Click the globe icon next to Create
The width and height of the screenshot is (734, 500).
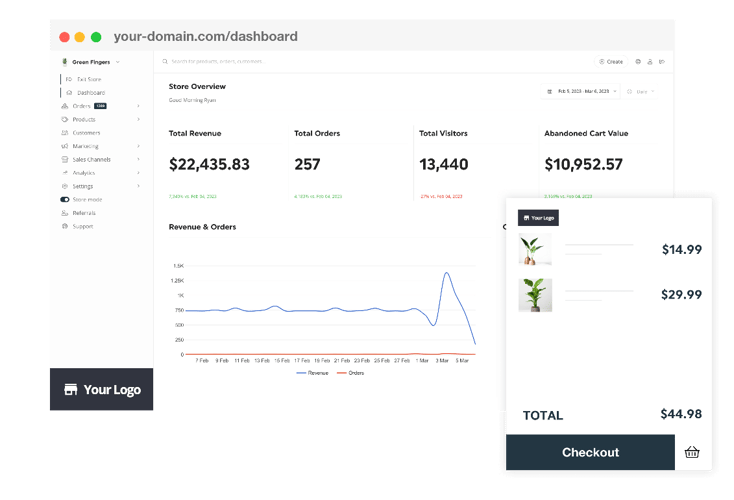tap(638, 62)
